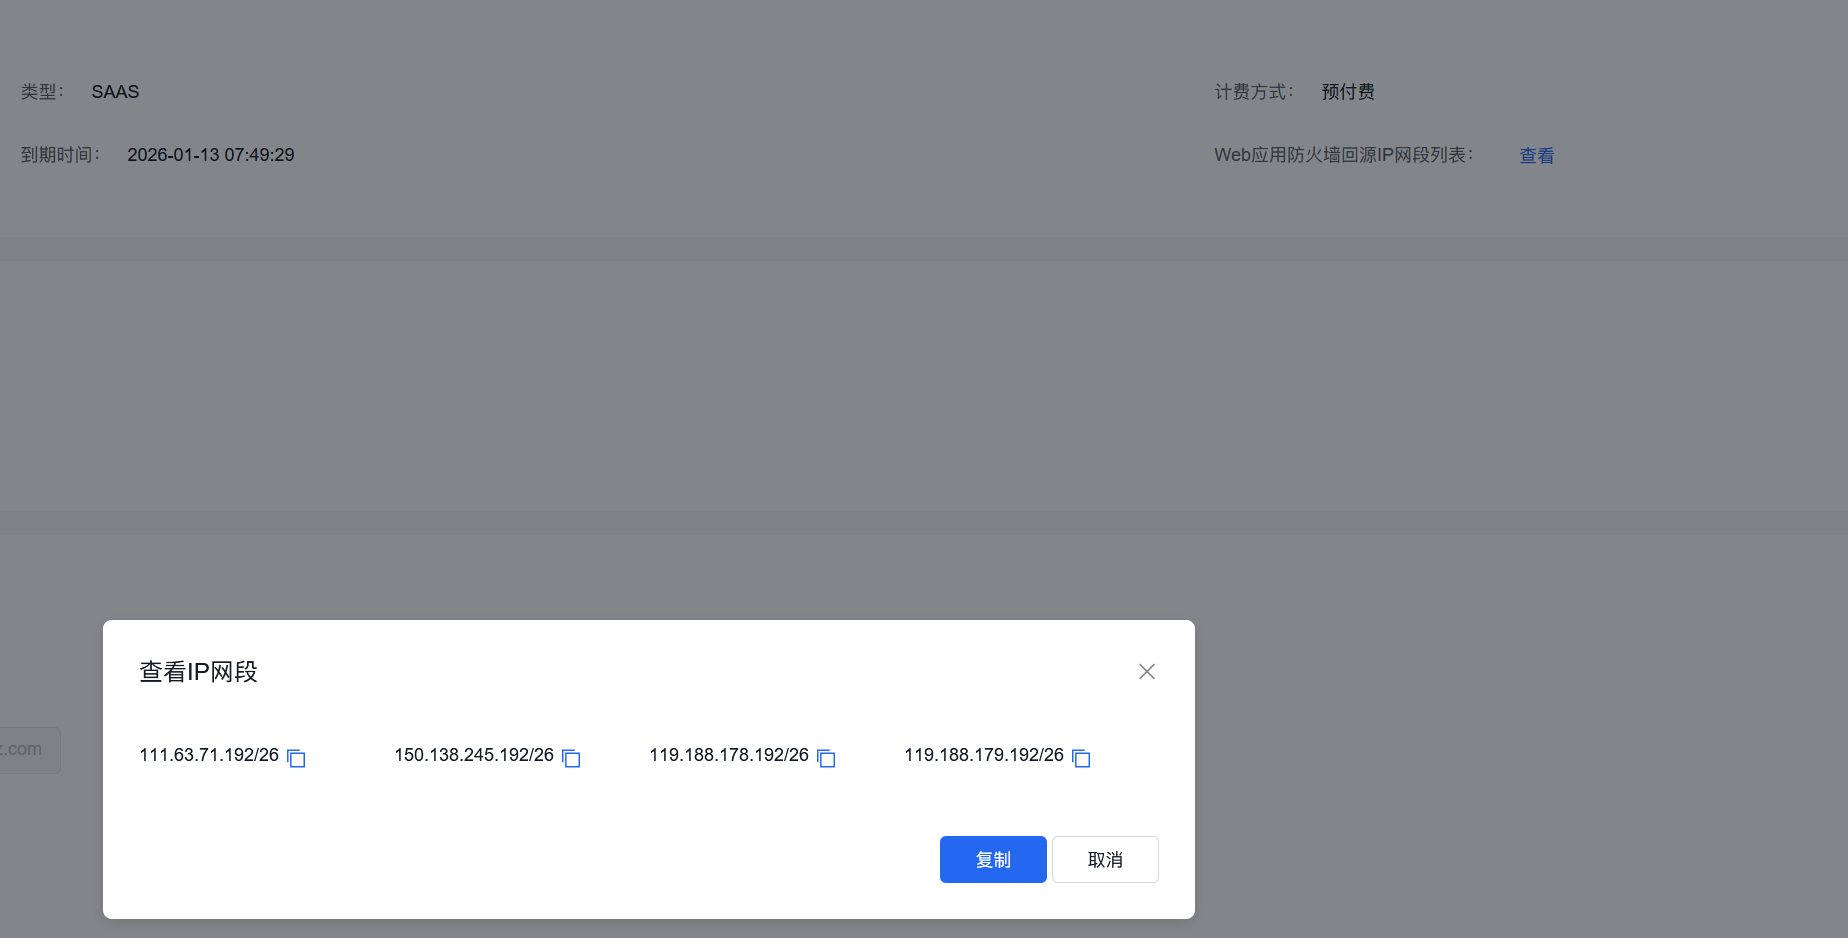Click the expiry date 2026-01-13 07:49:29
The width and height of the screenshot is (1848, 938).
pyautogui.click(x=210, y=154)
